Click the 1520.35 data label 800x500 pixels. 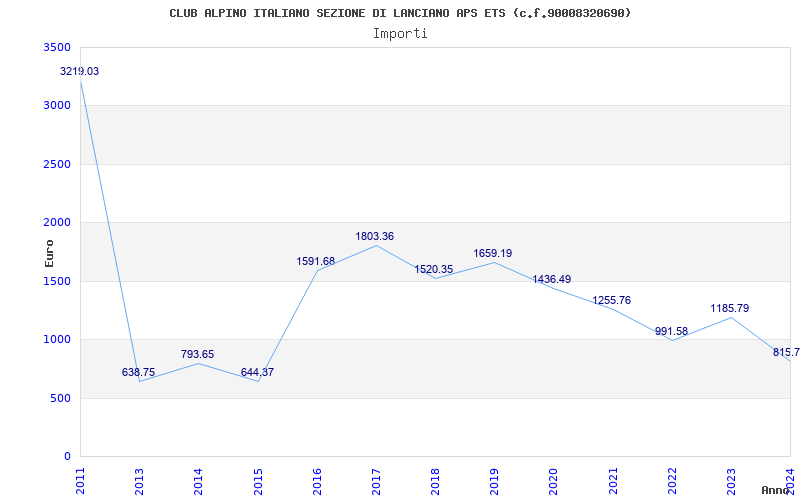coord(434,270)
